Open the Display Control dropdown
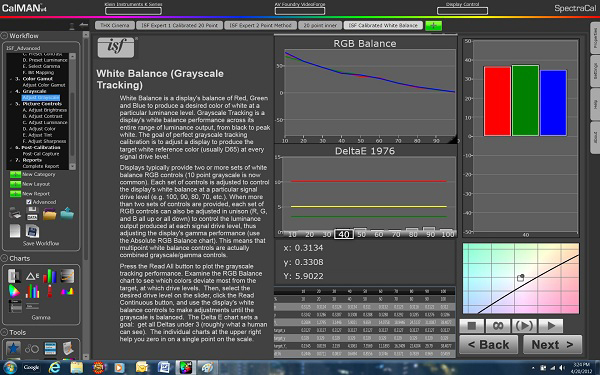Image resolution: width=600 pixels, height=375 pixels. tap(462, 11)
